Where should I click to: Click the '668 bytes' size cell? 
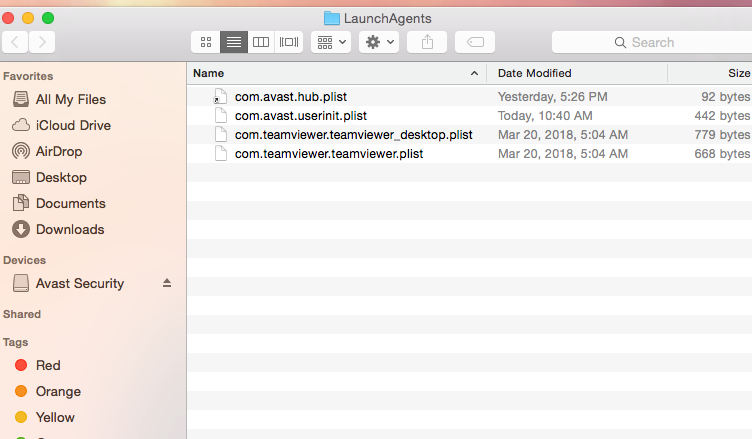click(x=722, y=154)
